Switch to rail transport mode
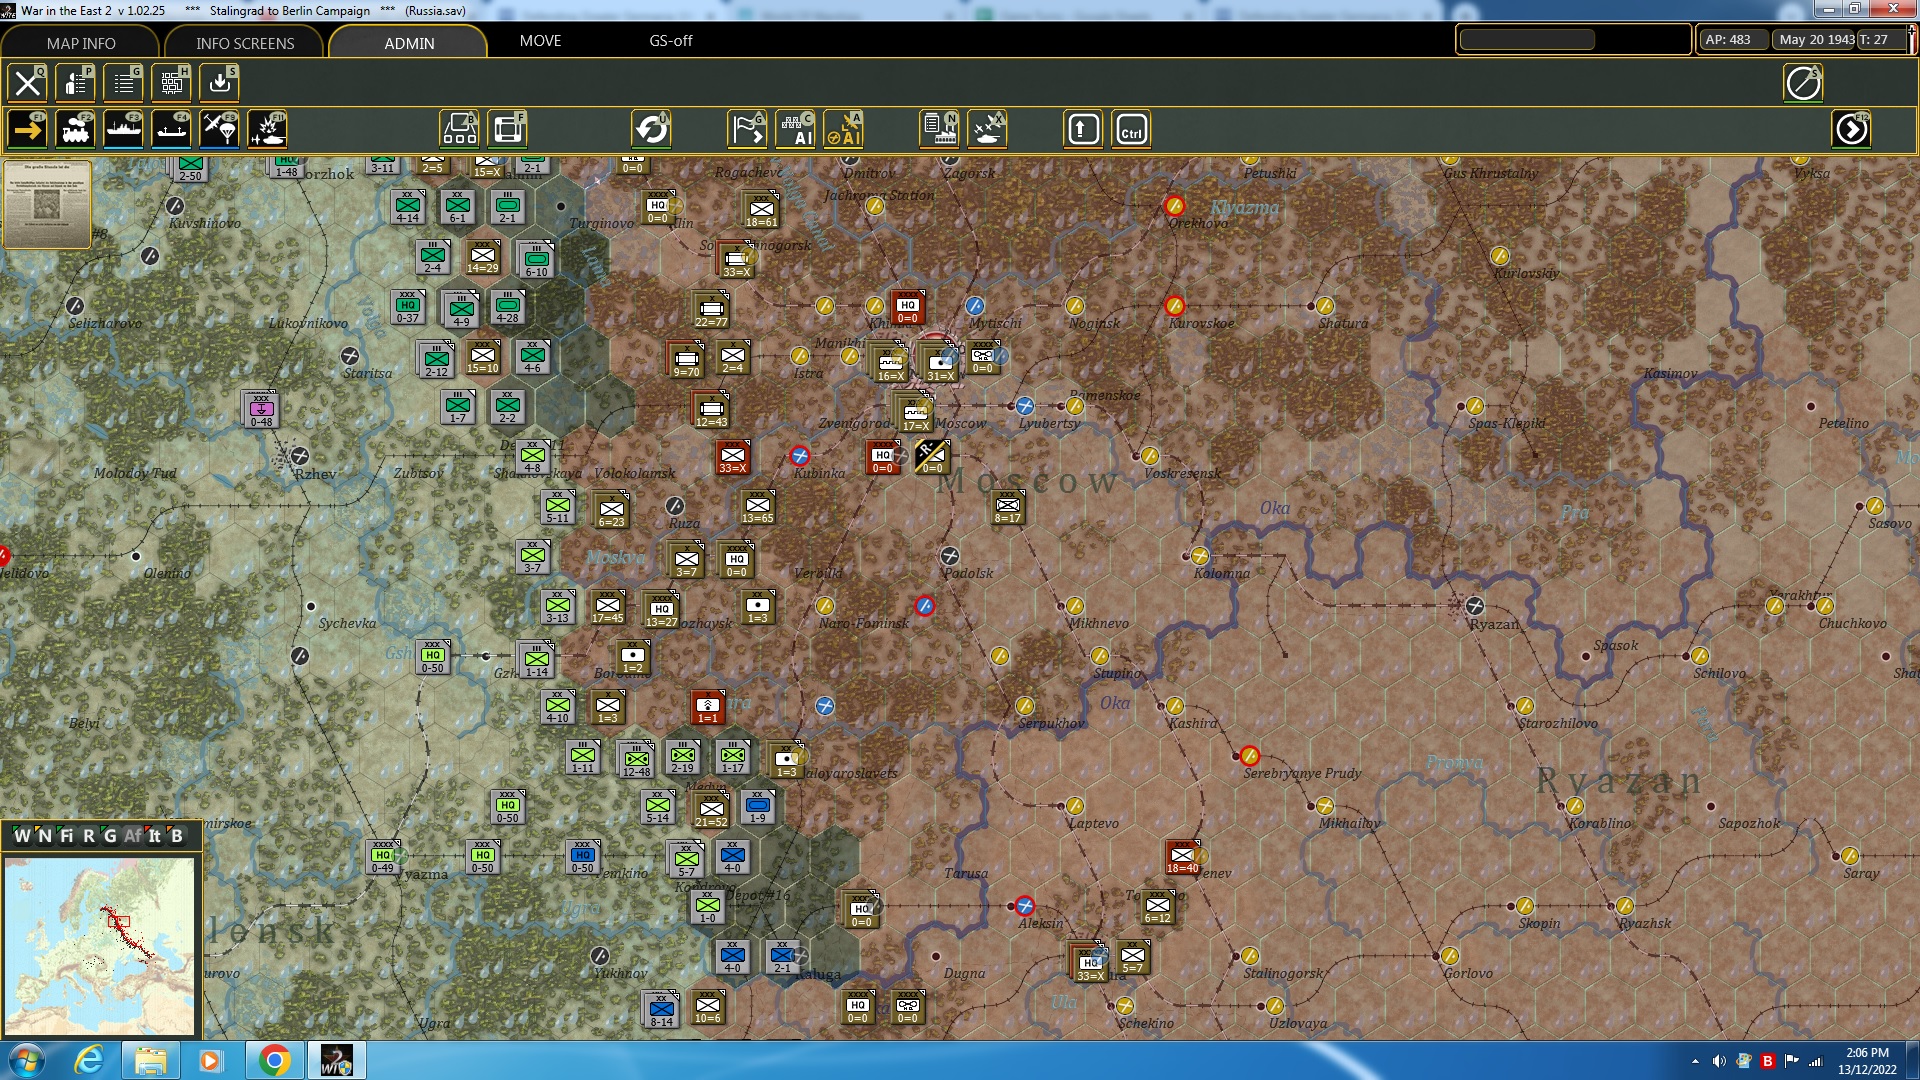This screenshot has height=1080, width=1920. click(76, 128)
